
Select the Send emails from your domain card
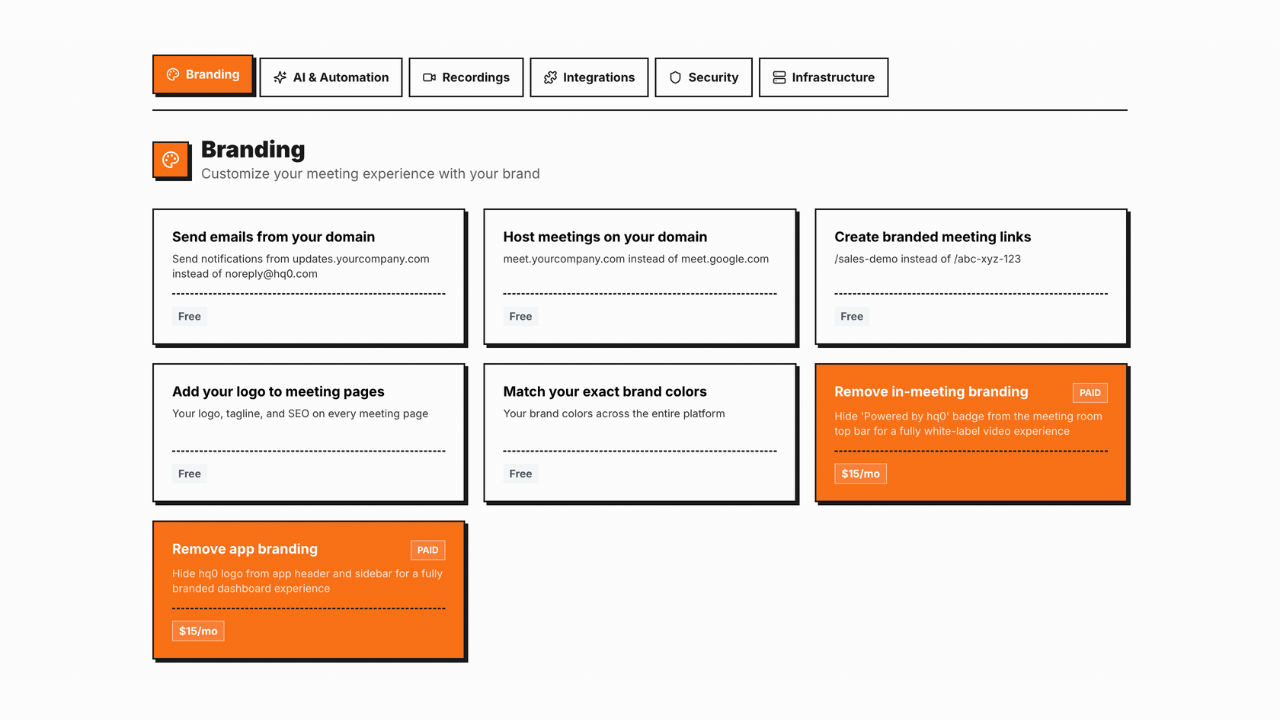(x=308, y=276)
